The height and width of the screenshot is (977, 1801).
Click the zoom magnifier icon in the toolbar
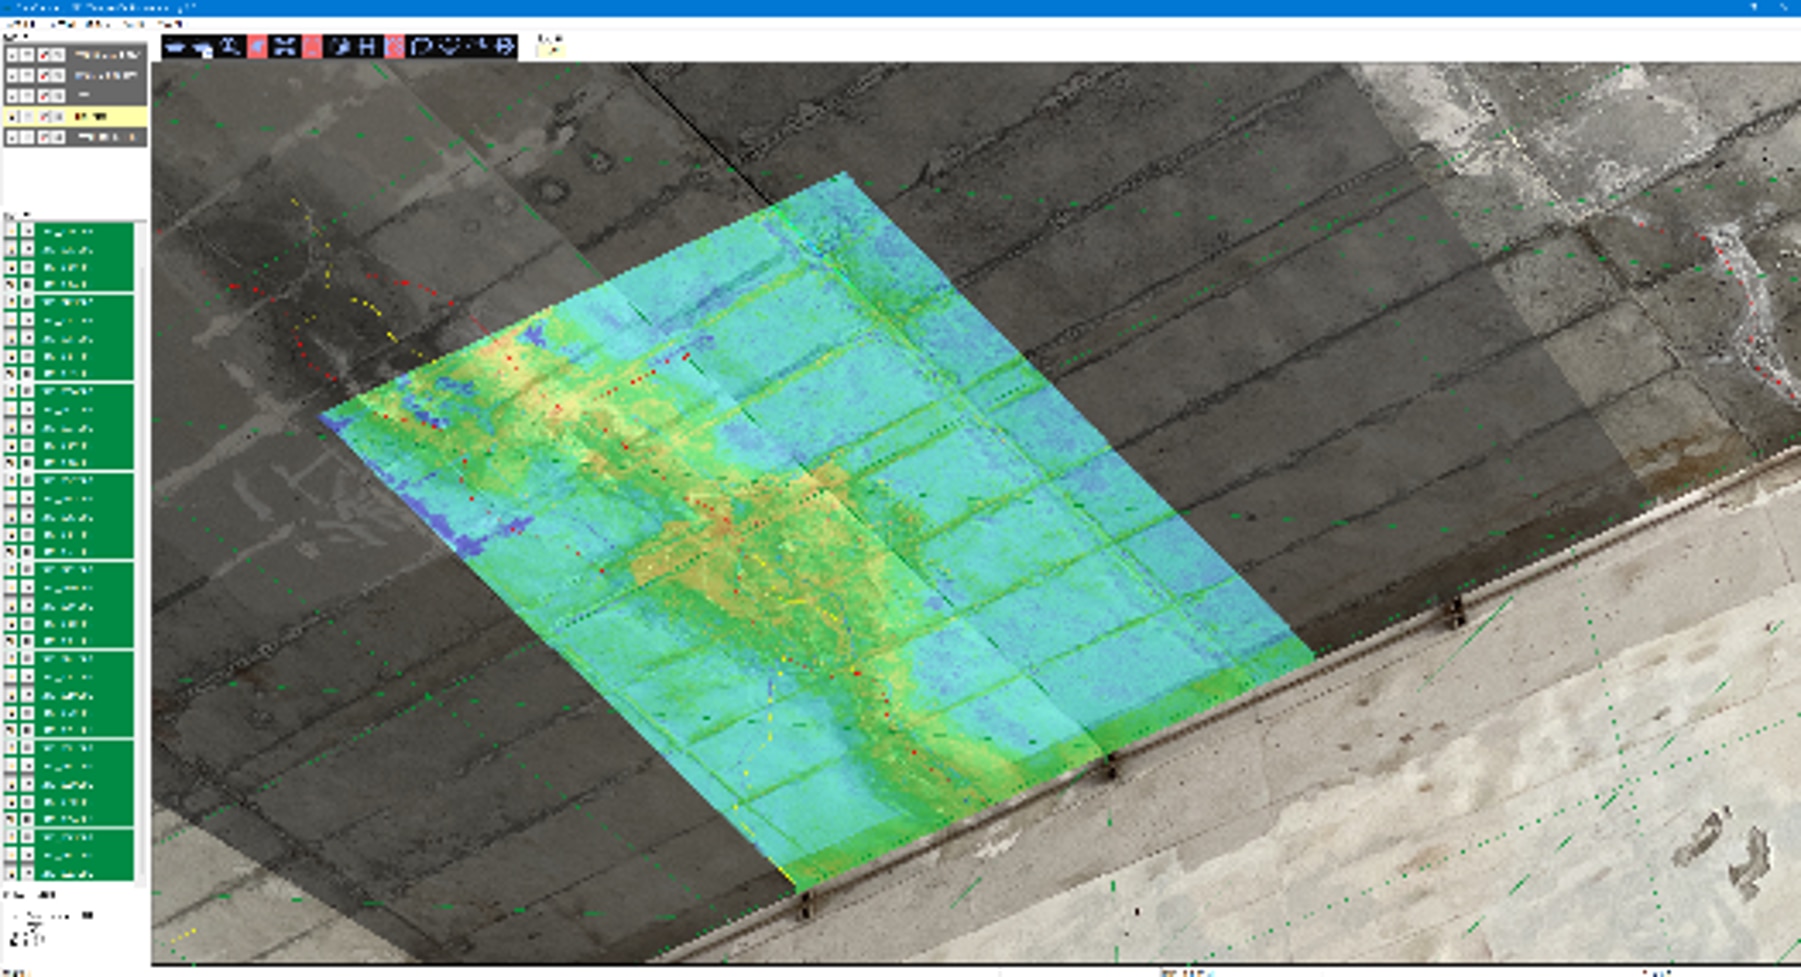tap(230, 47)
